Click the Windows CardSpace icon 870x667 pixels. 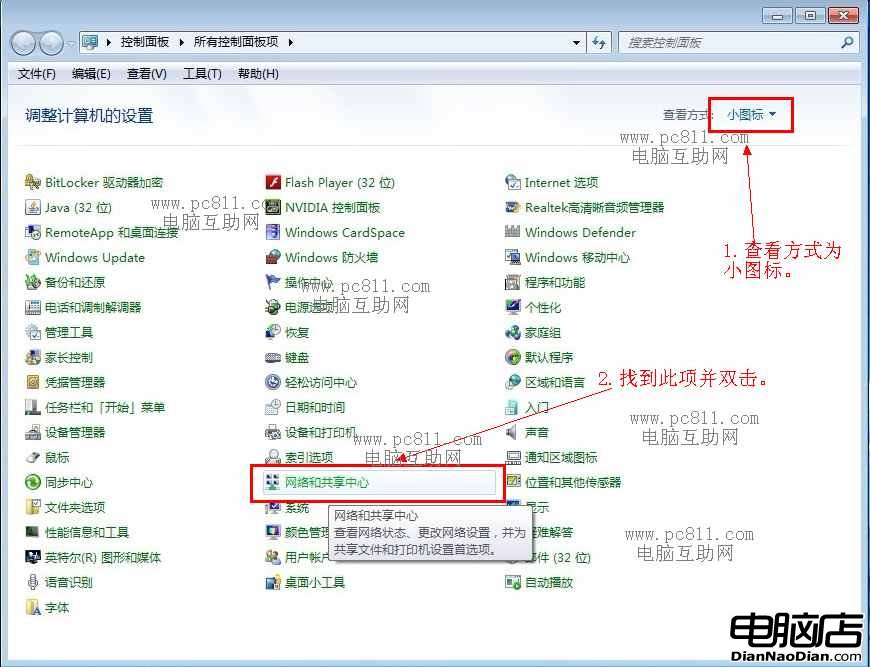click(x=273, y=232)
